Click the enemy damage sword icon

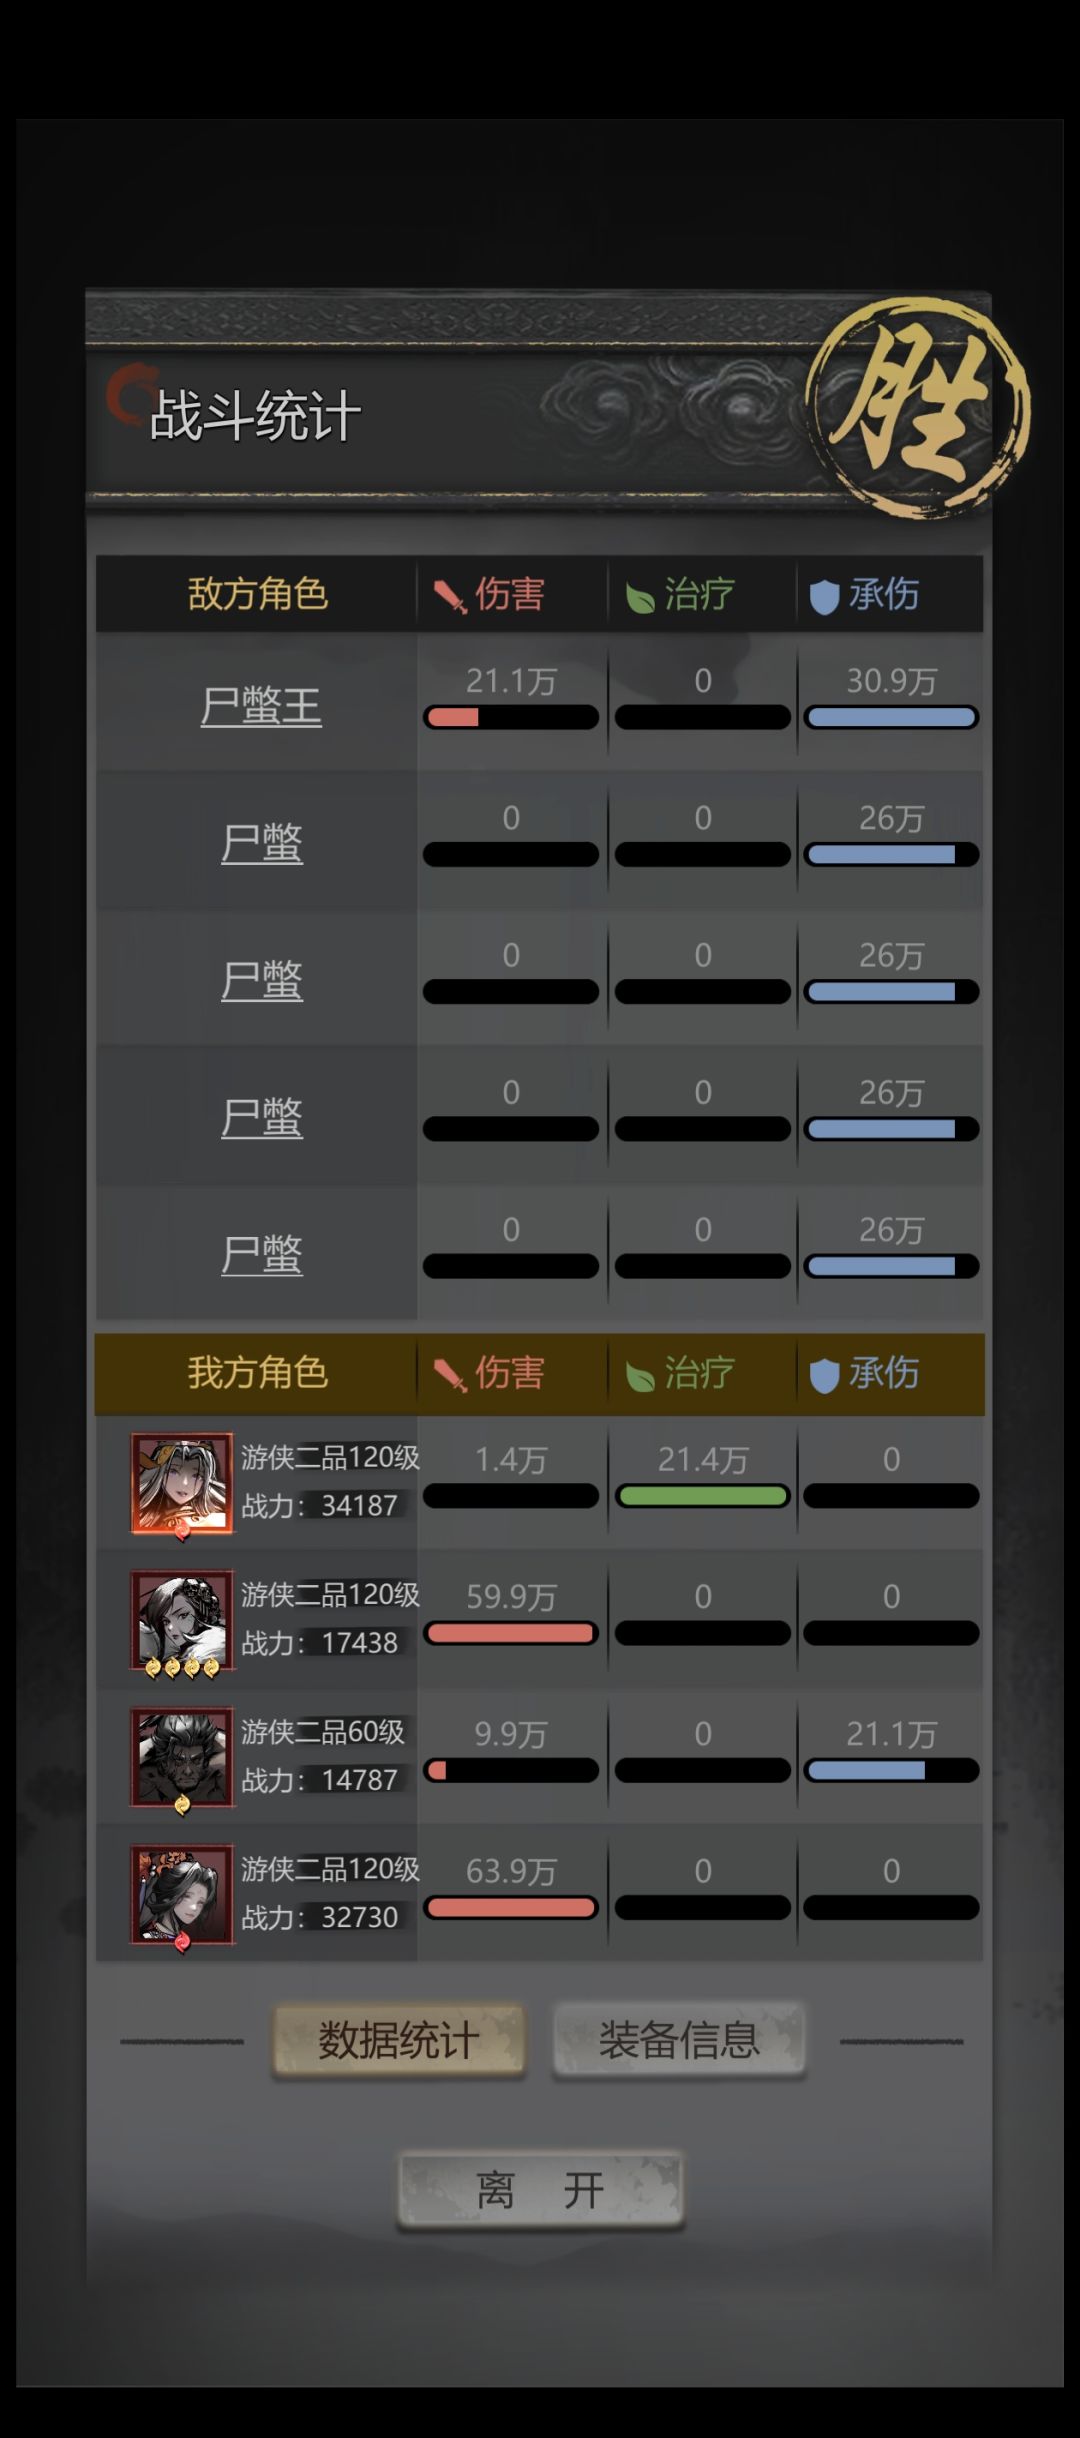[449, 596]
